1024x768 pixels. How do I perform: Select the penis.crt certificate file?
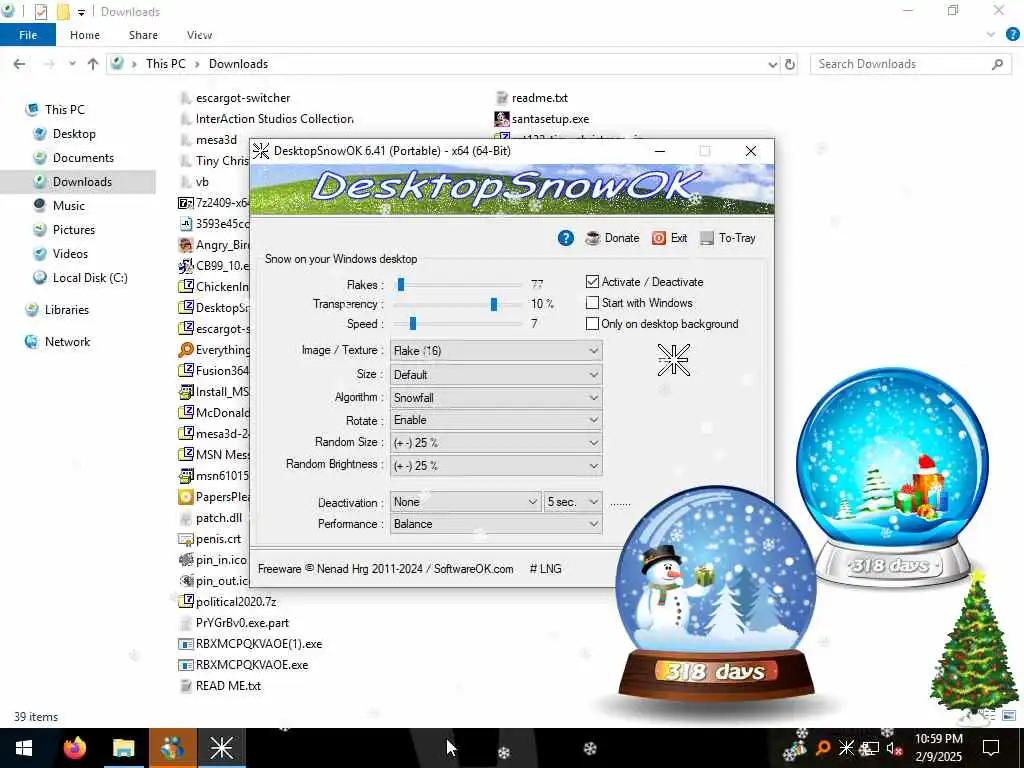(210, 539)
